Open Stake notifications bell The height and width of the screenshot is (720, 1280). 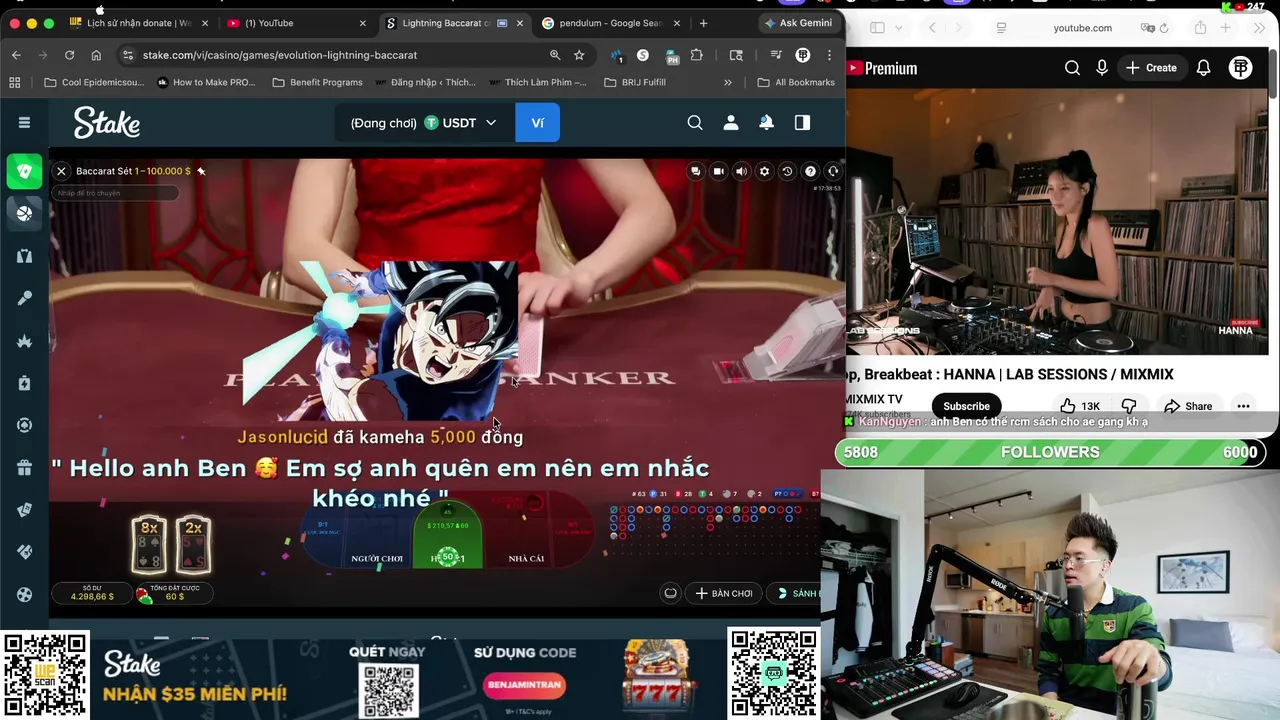pyautogui.click(x=766, y=122)
